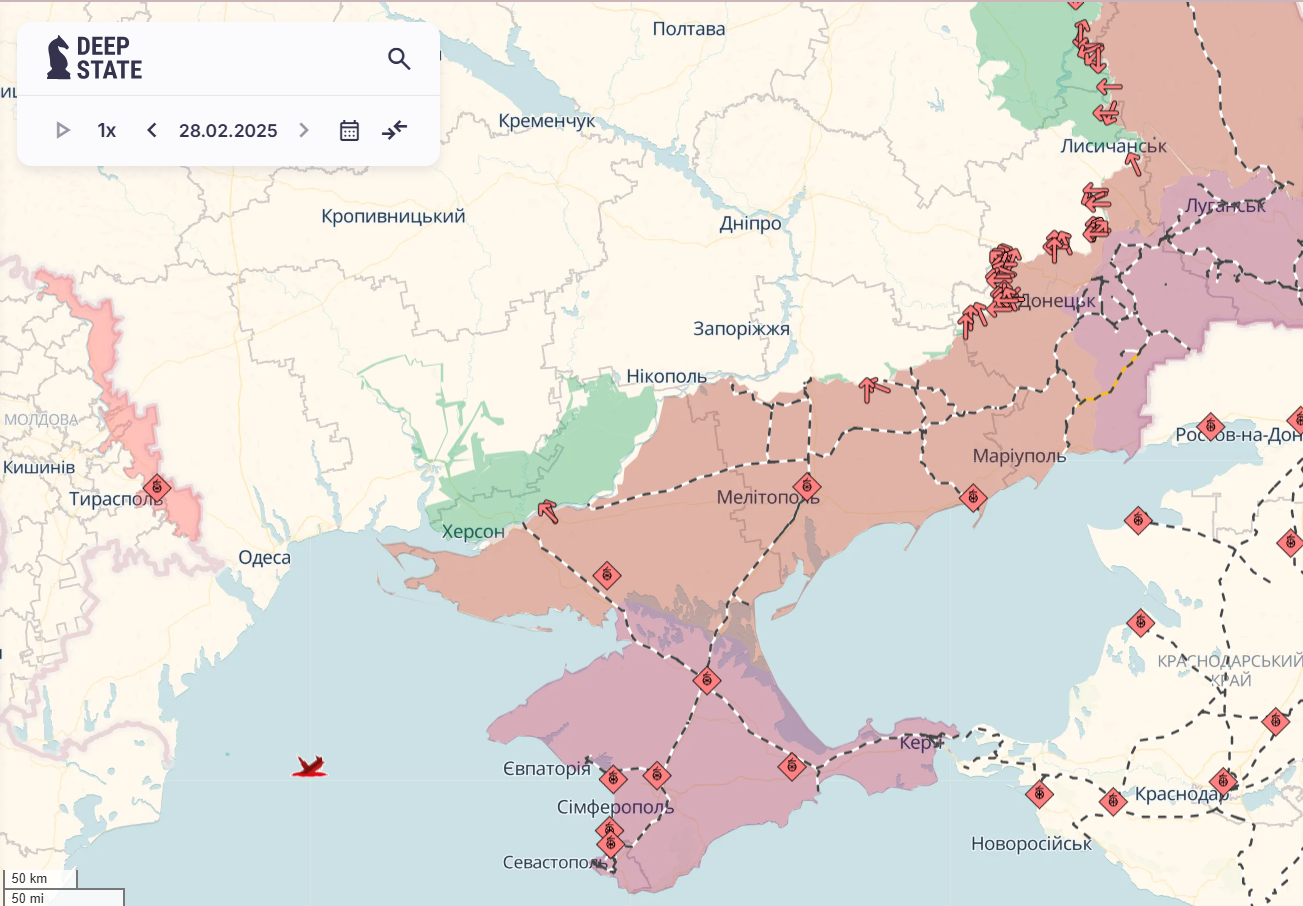Select the diamond marker above Новоросійськ

[x=1039, y=795]
